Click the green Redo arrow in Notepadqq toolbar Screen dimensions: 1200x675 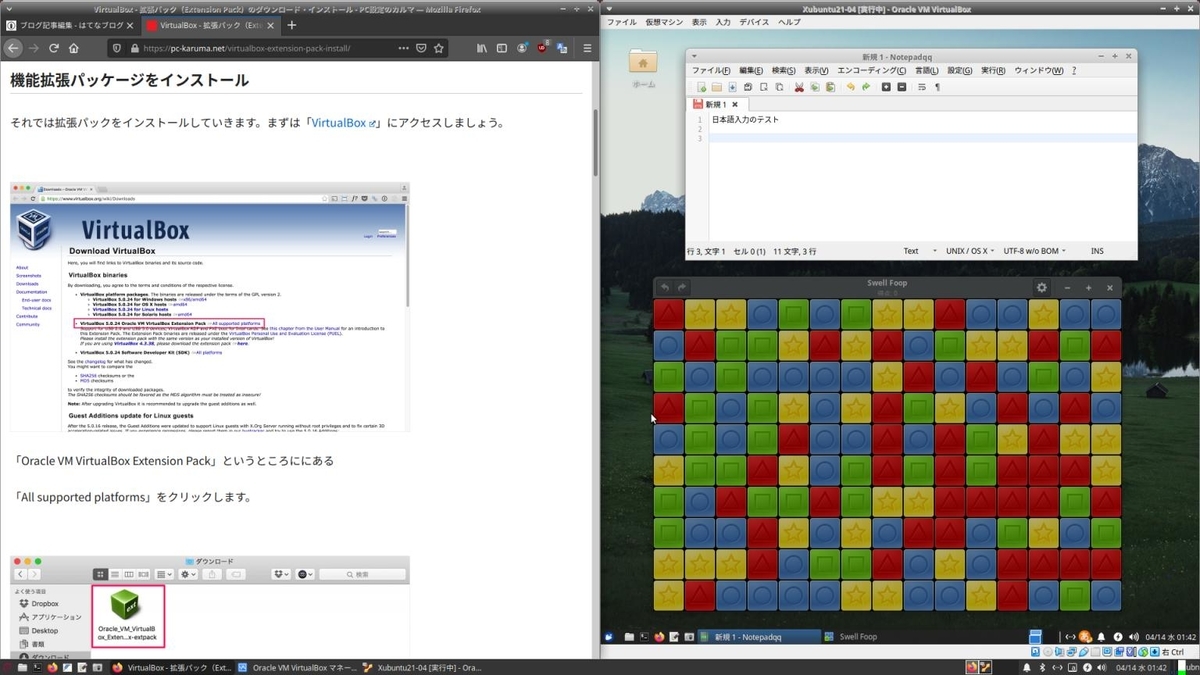[x=866, y=87]
